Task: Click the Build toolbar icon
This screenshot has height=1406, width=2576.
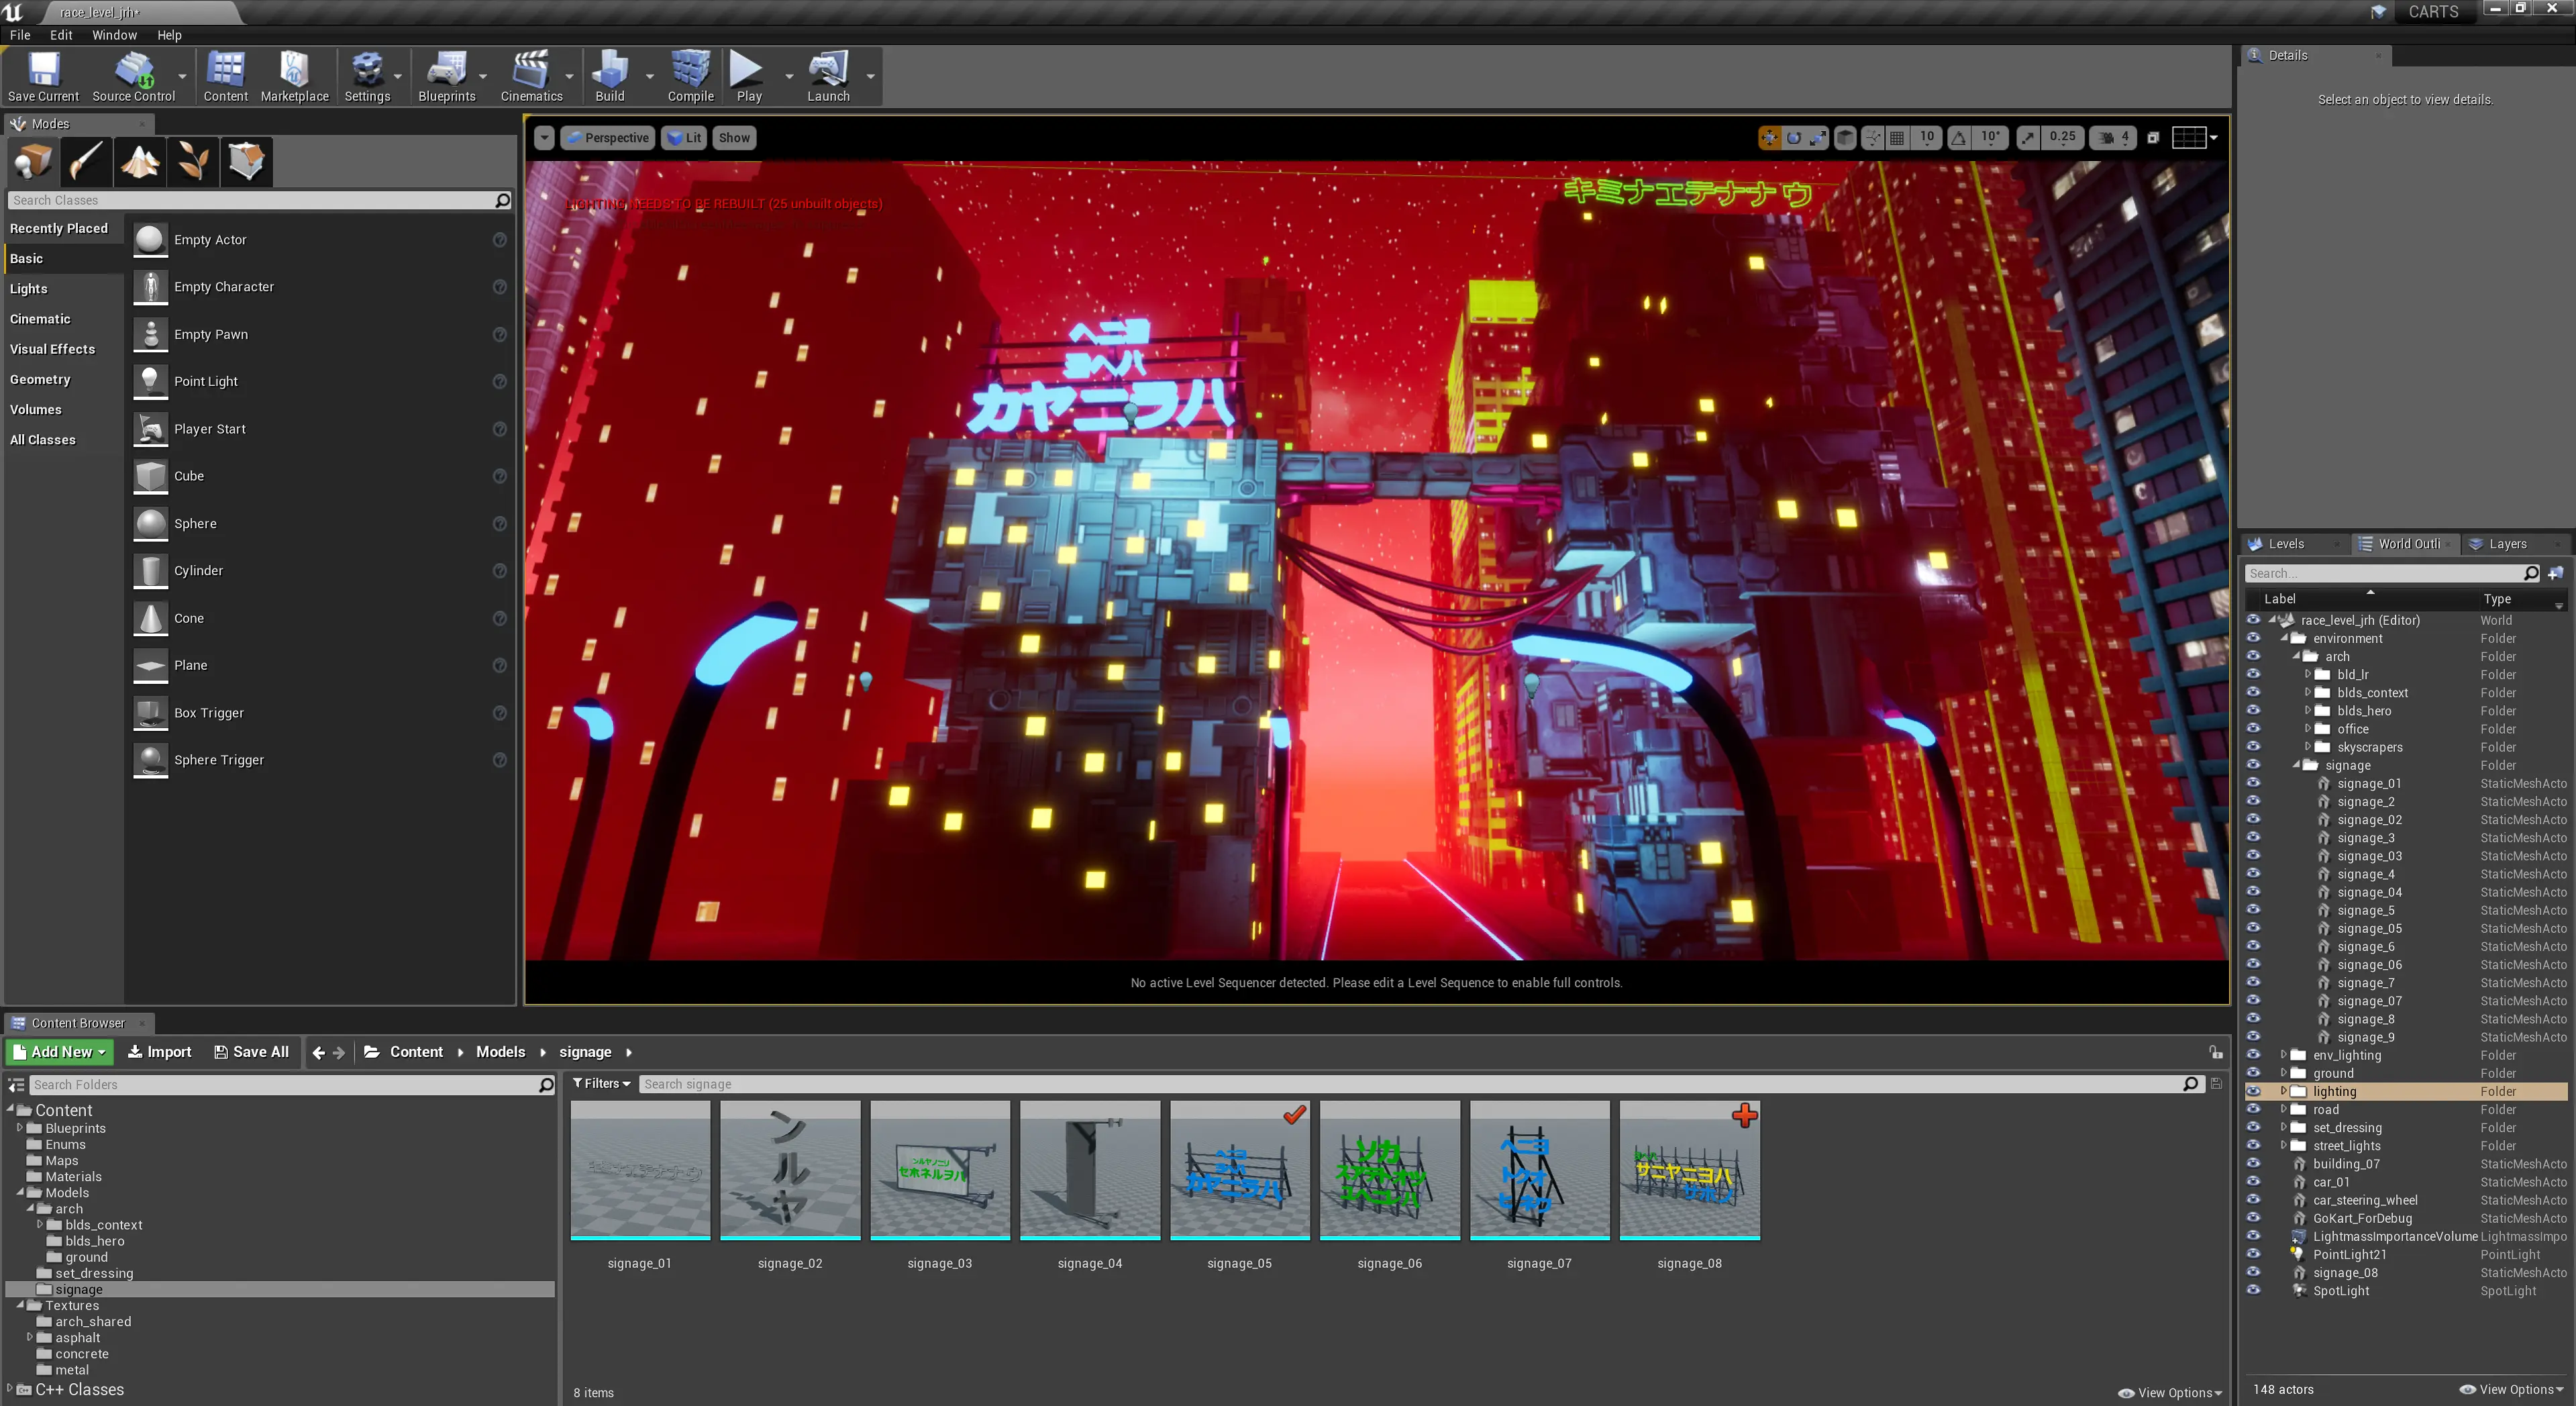Action: (609, 70)
